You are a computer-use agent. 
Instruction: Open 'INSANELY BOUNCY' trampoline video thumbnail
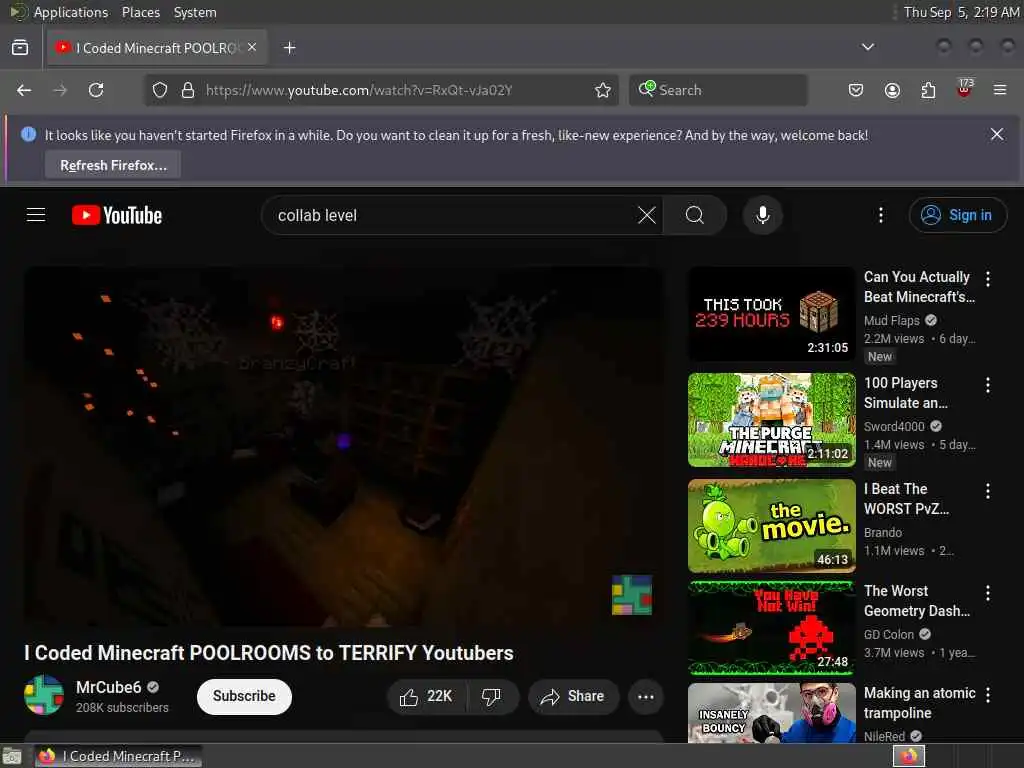coord(771,712)
